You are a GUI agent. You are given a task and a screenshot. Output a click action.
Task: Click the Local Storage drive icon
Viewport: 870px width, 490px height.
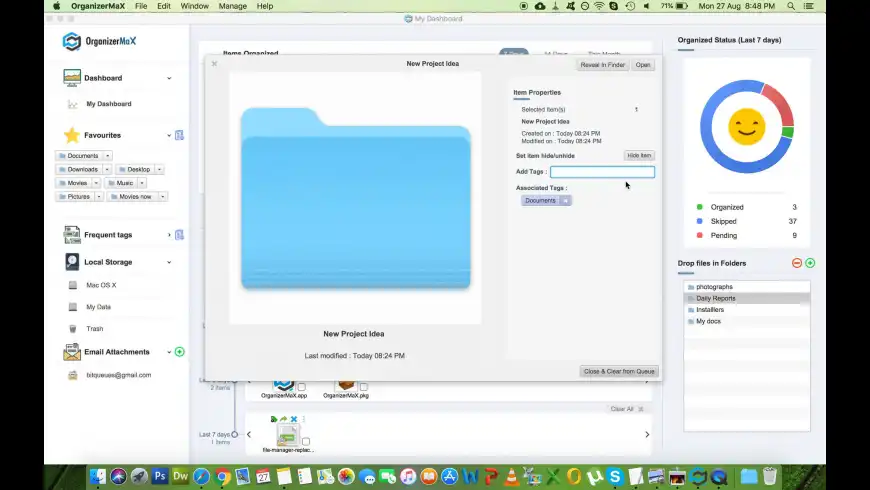click(72, 262)
